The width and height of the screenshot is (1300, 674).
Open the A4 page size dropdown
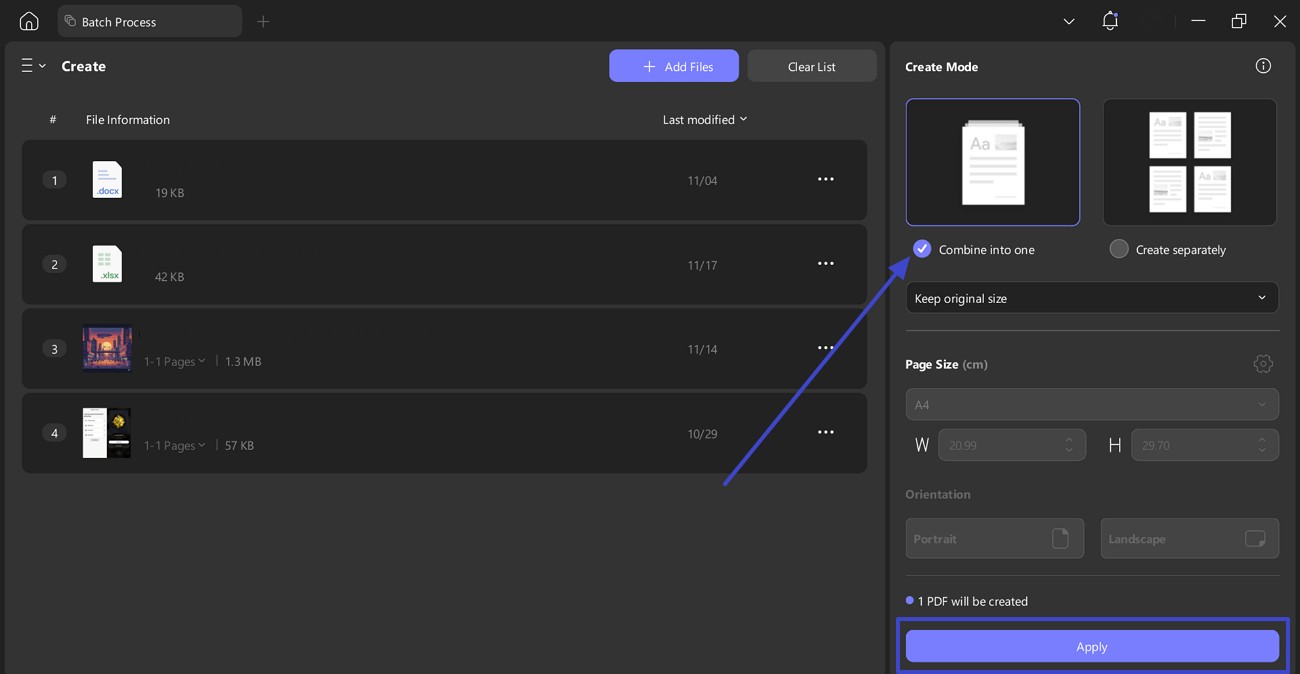point(1092,404)
